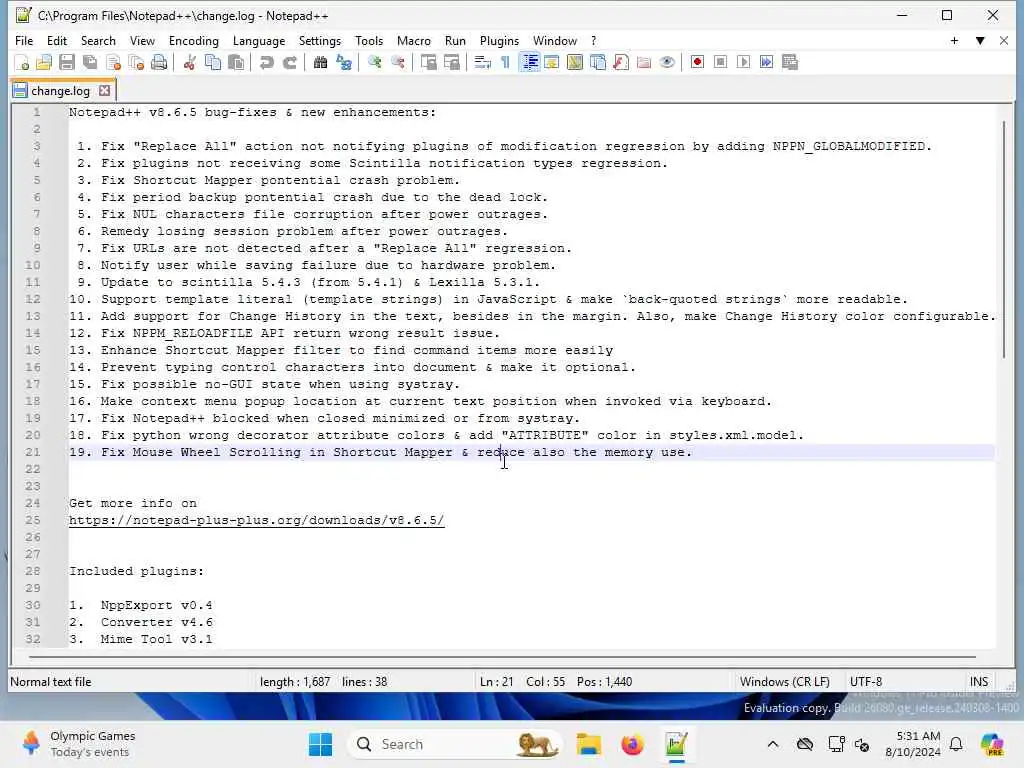
Task: Print the document via printer icon
Action: (x=159, y=63)
